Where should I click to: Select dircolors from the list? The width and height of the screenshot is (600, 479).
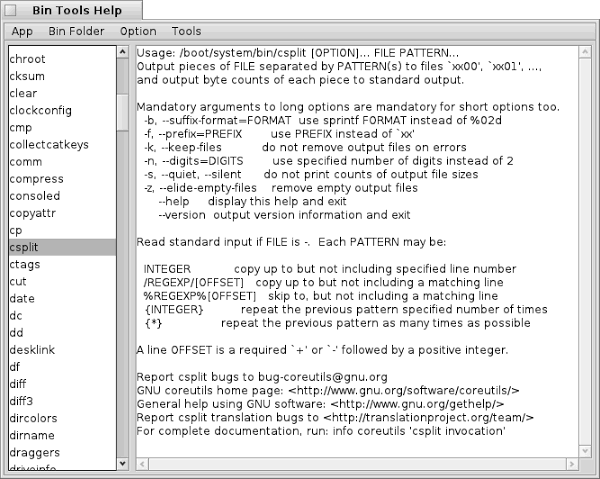[33, 417]
